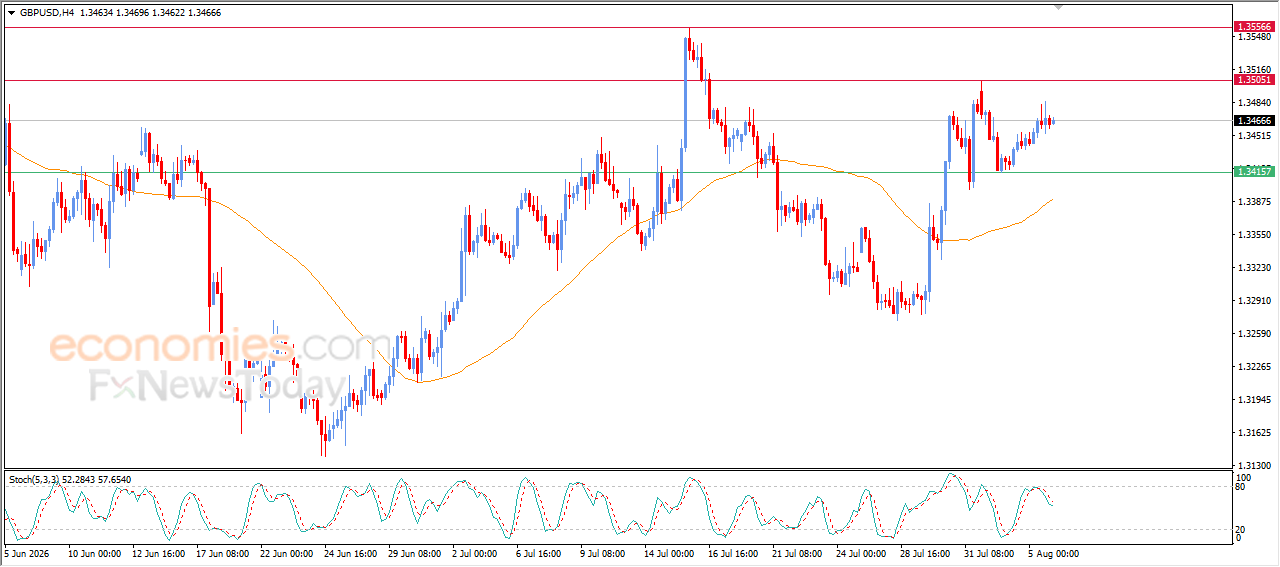The image size is (1280, 567).
Task: Select the red 1.35566 price label
Action: point(1254,27)
